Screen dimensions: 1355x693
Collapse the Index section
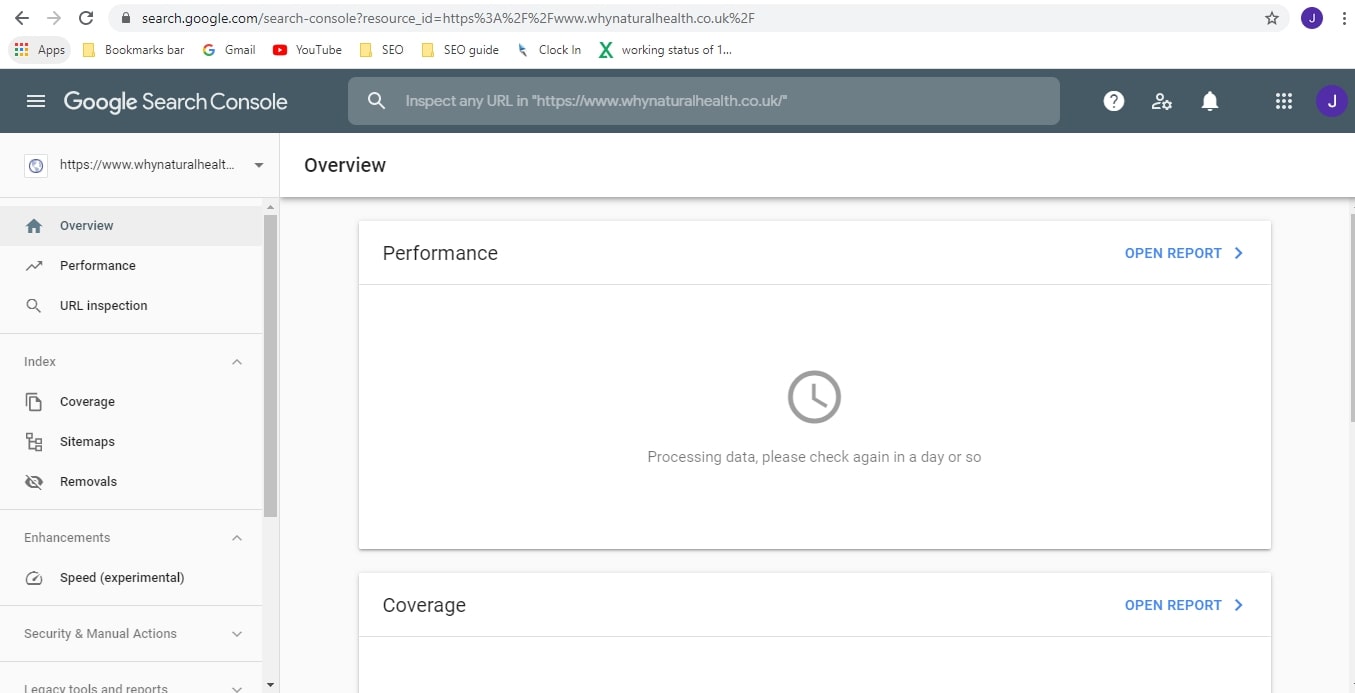pyautogui.click(x=237, y=361)
